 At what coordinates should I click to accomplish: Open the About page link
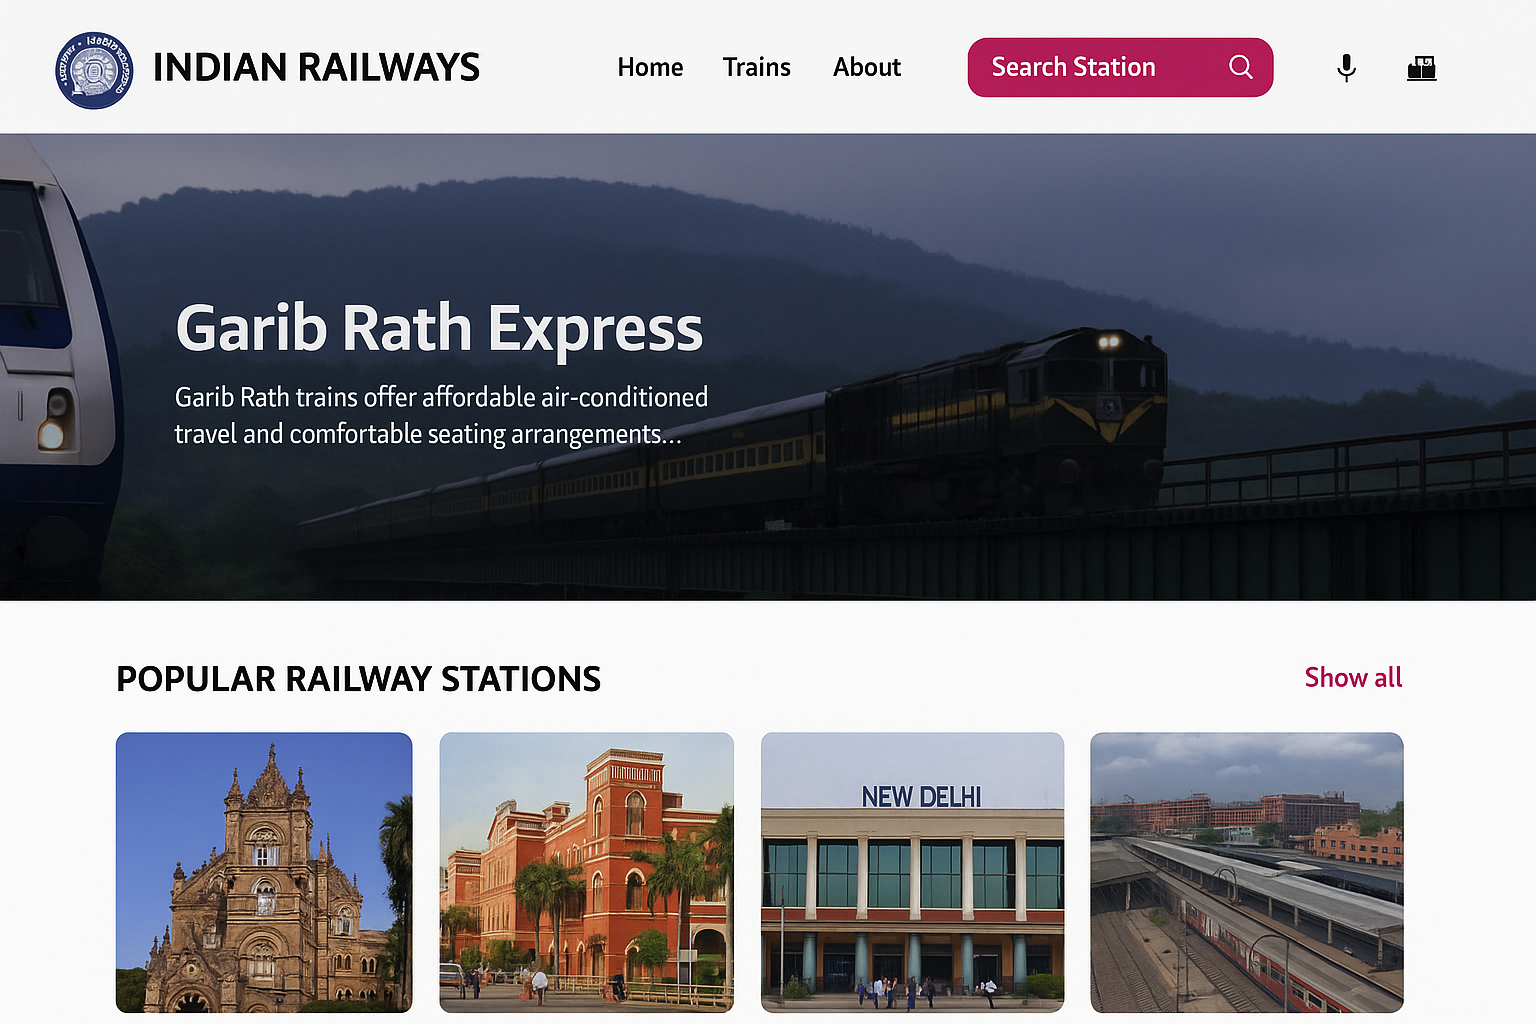866,67
